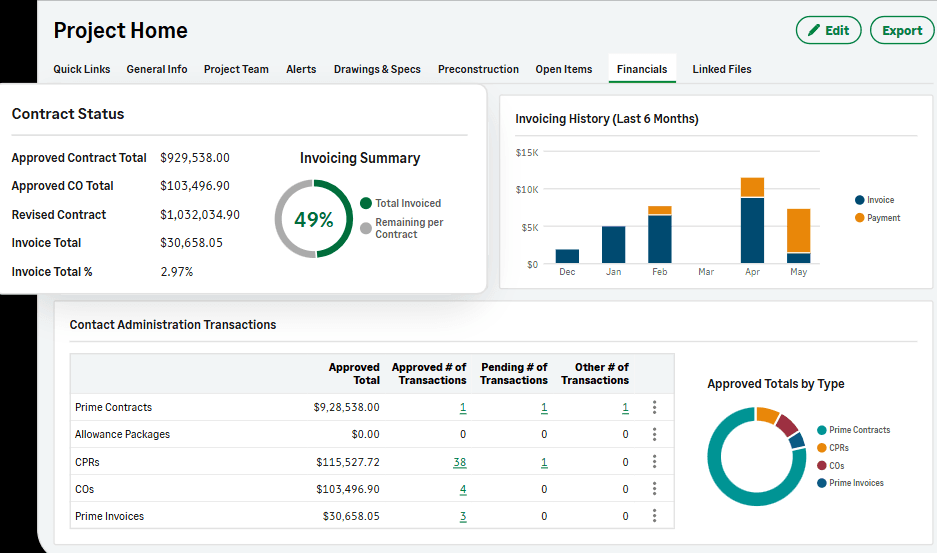Viewport: 937px width, 553px height.
Task: Click Remaining per Contract legend dot
Action: coord(366,228)
